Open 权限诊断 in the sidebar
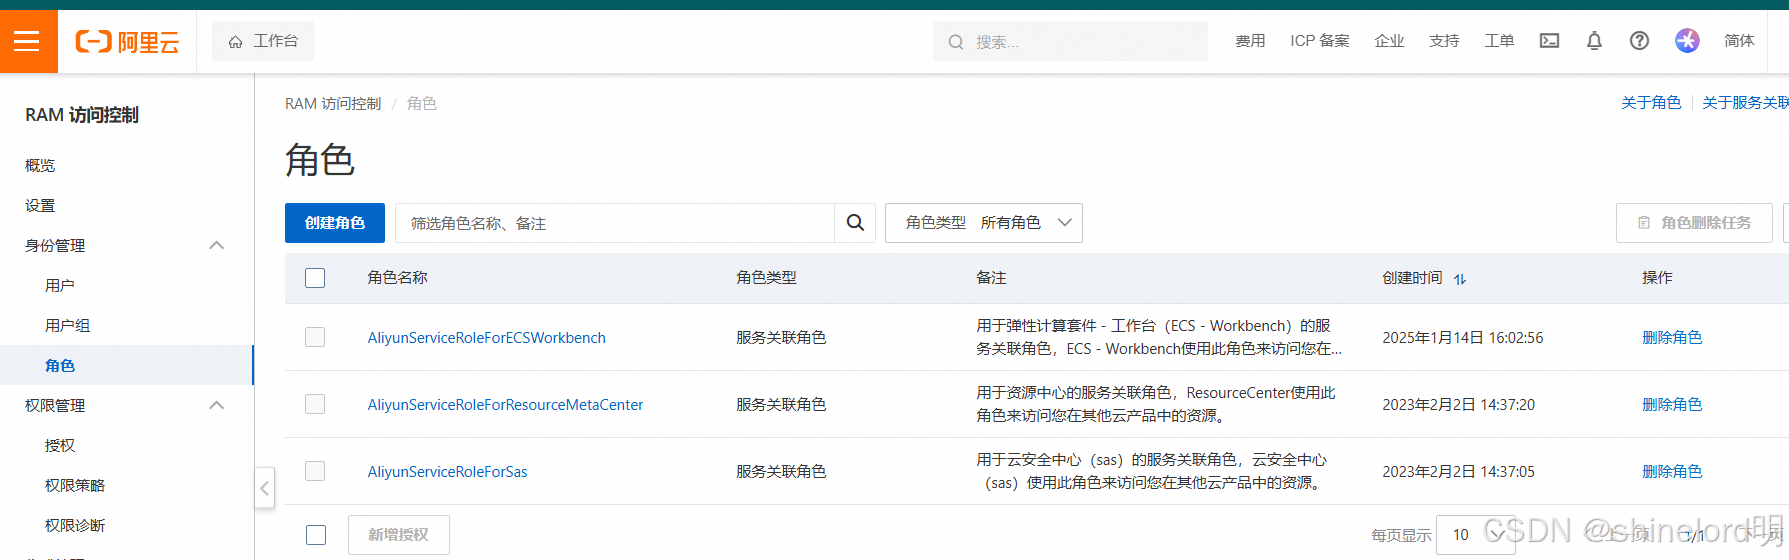This screenshot has height=560, width=1789. (75, 525)
